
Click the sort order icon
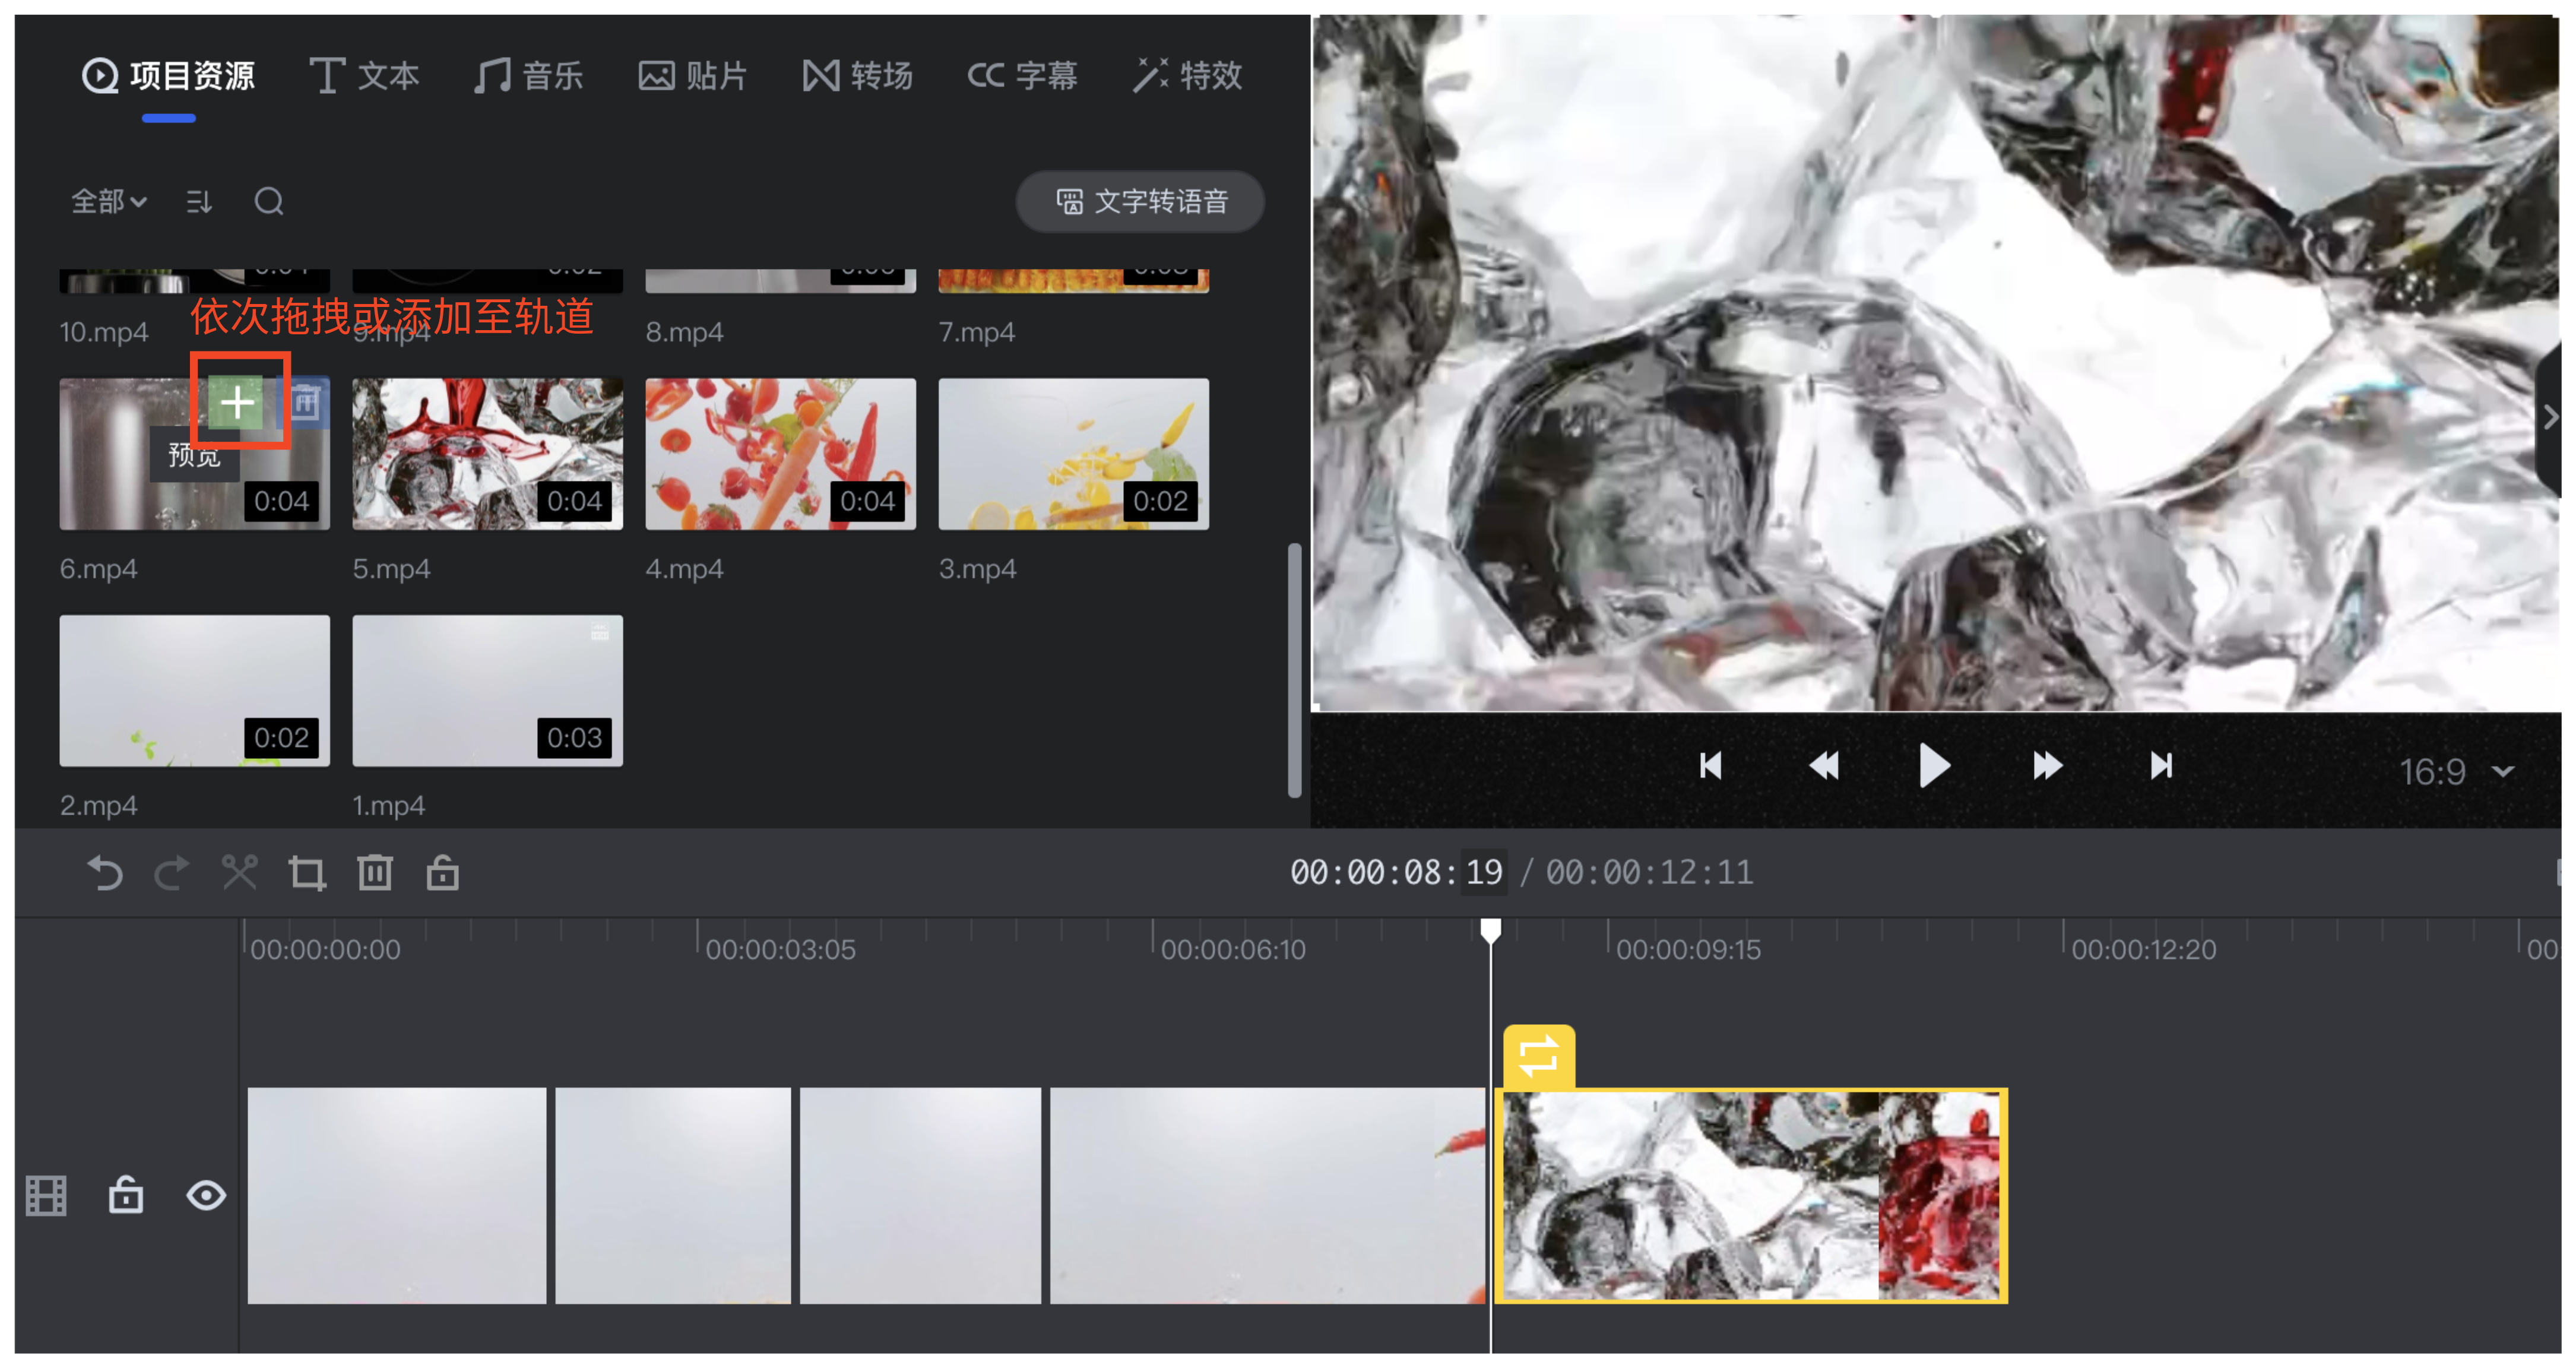coord(199,201)
